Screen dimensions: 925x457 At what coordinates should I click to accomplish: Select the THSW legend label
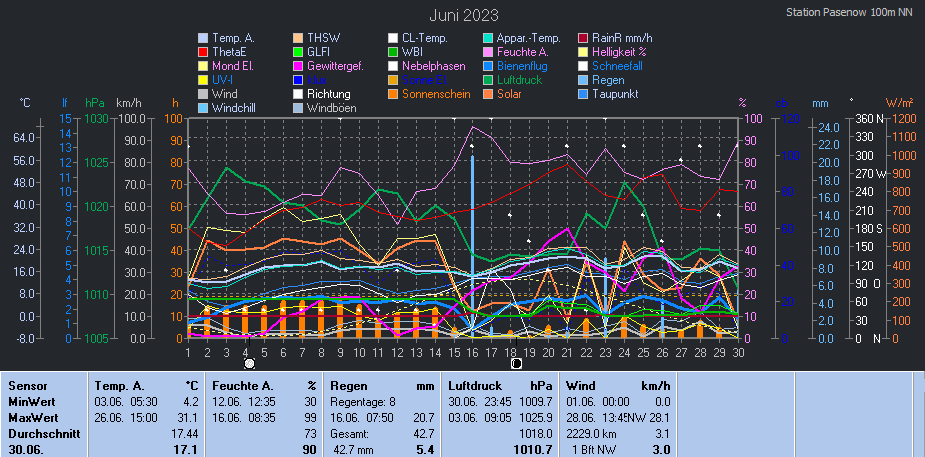323,38
